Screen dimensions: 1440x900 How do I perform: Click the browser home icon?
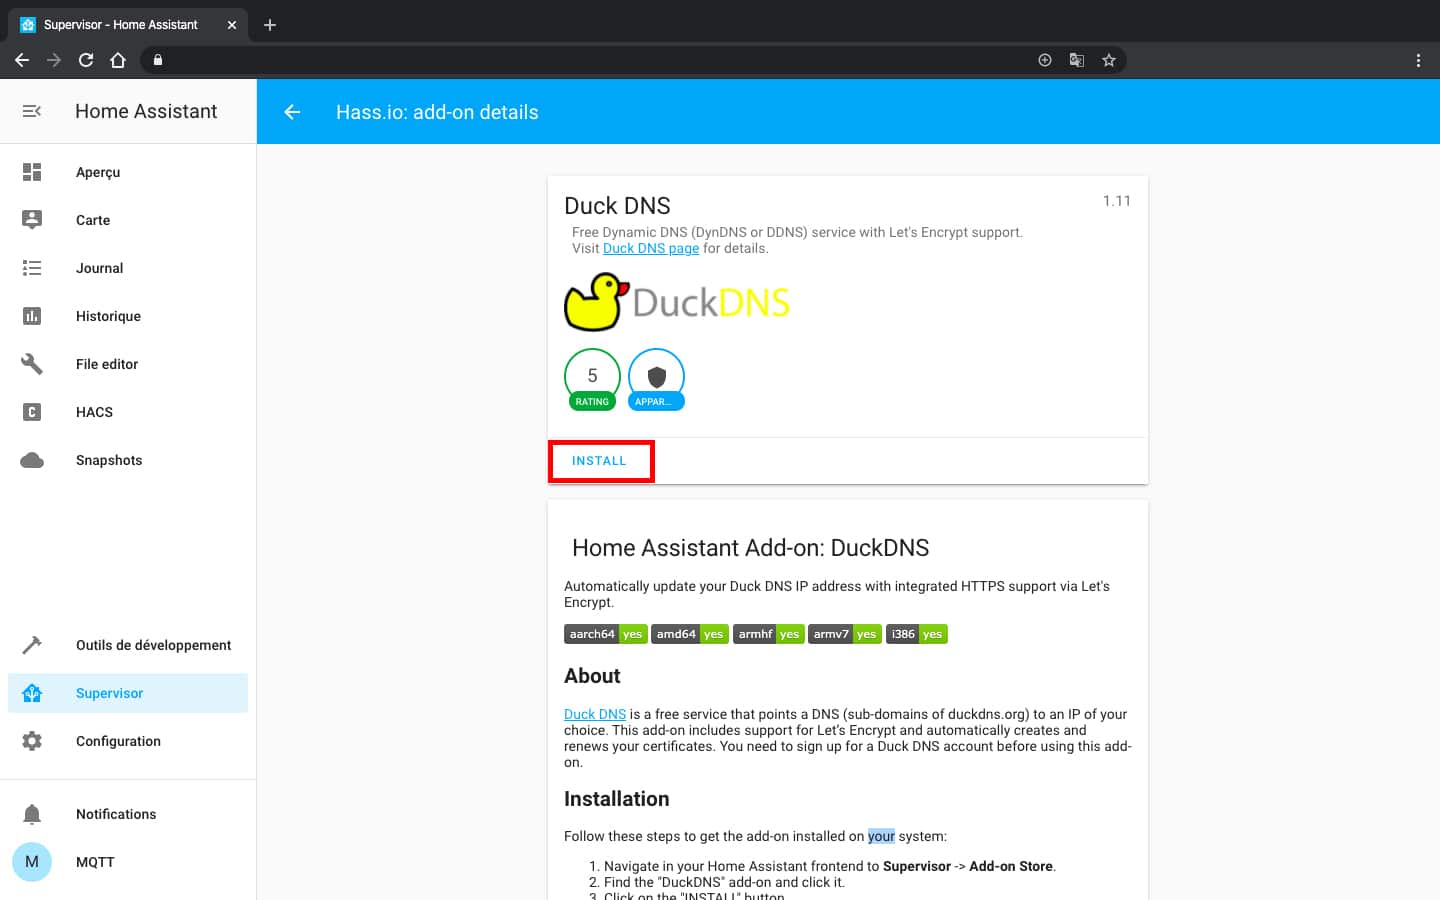(118, 60)
